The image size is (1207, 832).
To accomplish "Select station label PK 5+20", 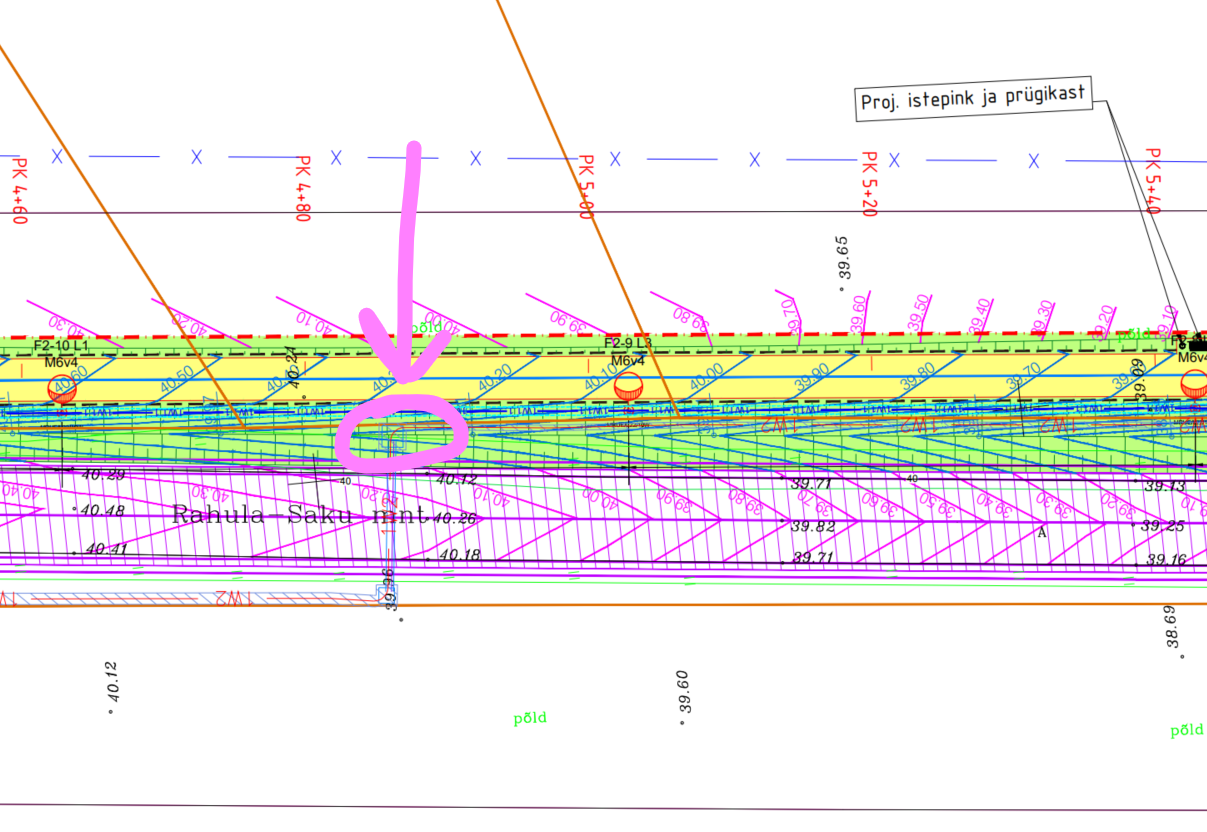I will (x=868, y=185).
